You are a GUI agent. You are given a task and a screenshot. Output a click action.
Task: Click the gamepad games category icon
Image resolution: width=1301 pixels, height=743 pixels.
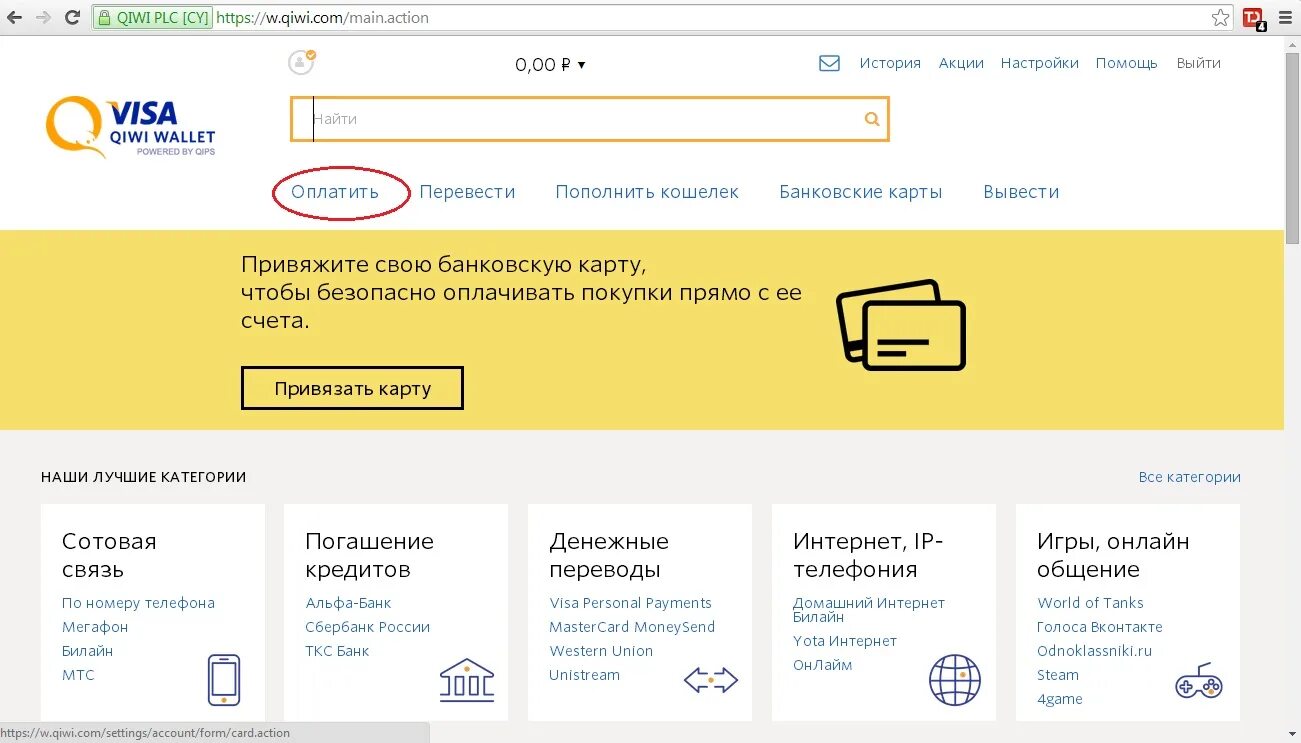tap(1199, 680)
